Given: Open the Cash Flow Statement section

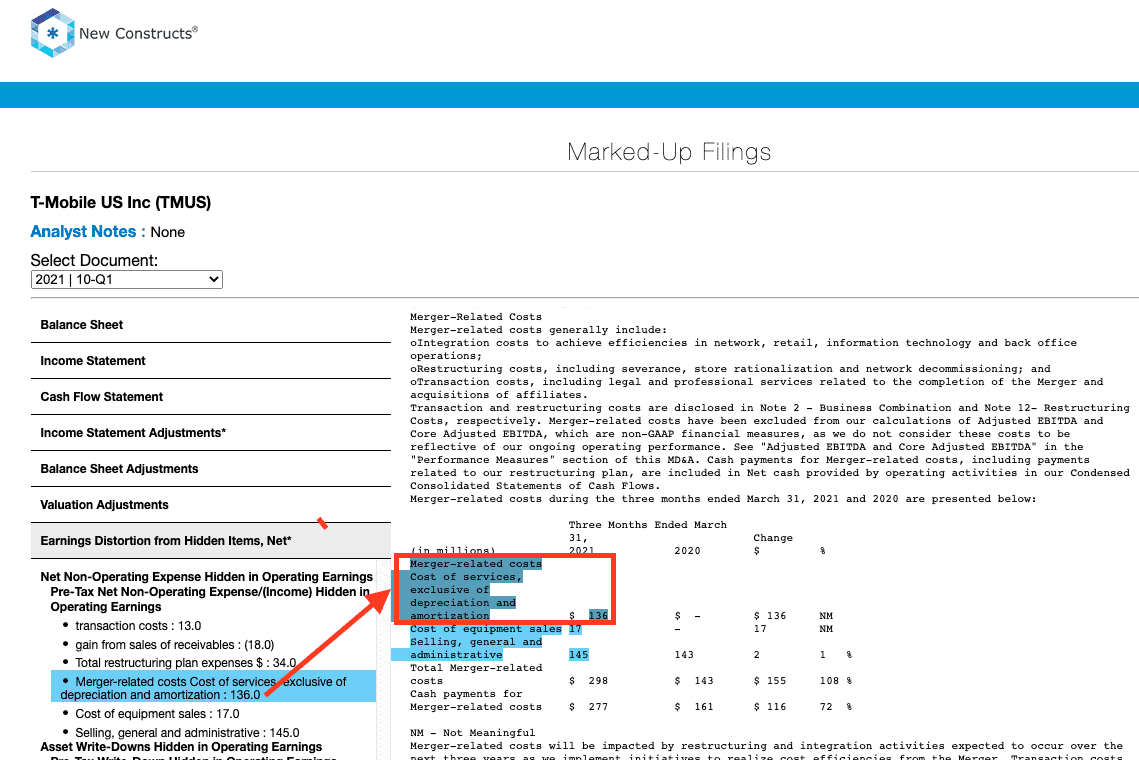Looking at the screenshot, I should tap(211, 397).
